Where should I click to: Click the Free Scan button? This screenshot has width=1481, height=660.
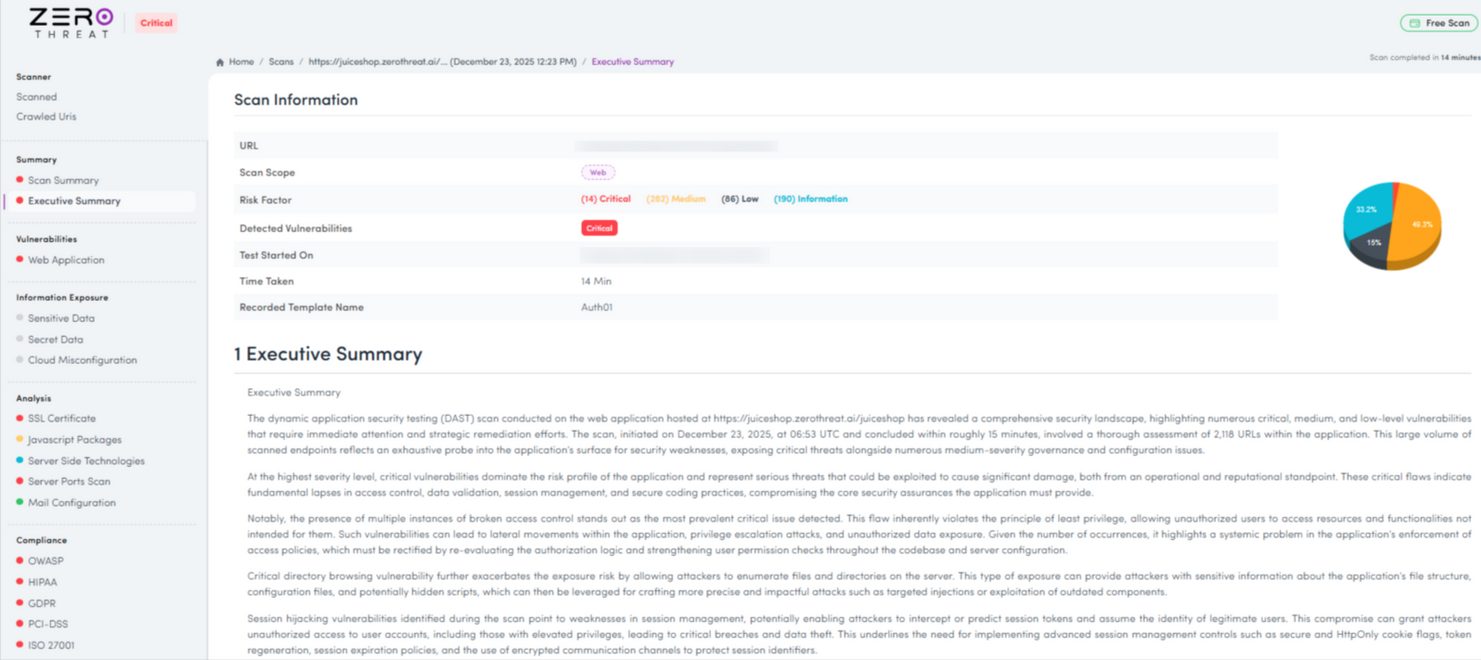tap(1439, 23)
